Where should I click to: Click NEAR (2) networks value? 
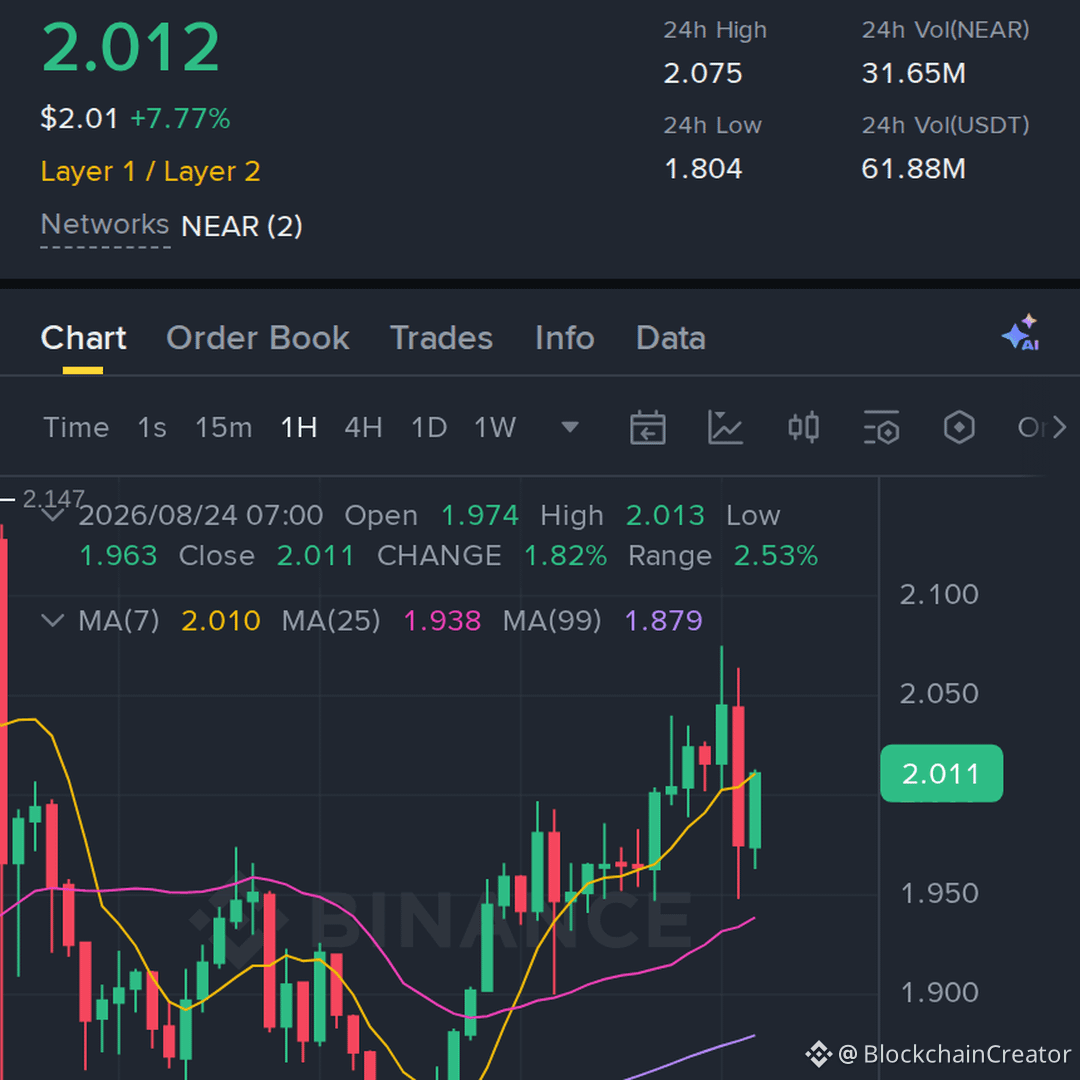(x=242, y=227)
